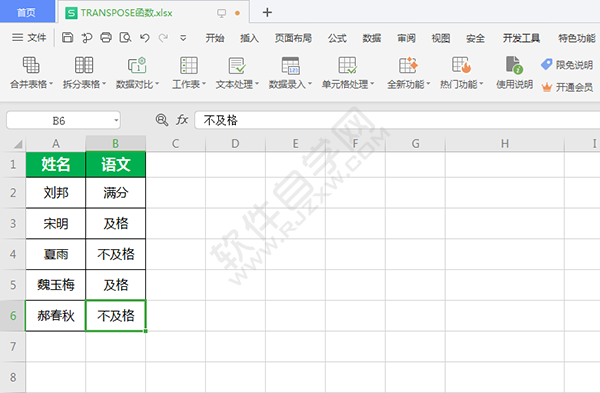Switch to the 审阅 ribbon tab
Viewport: 600px width, 393px height.
coord(406,38)
